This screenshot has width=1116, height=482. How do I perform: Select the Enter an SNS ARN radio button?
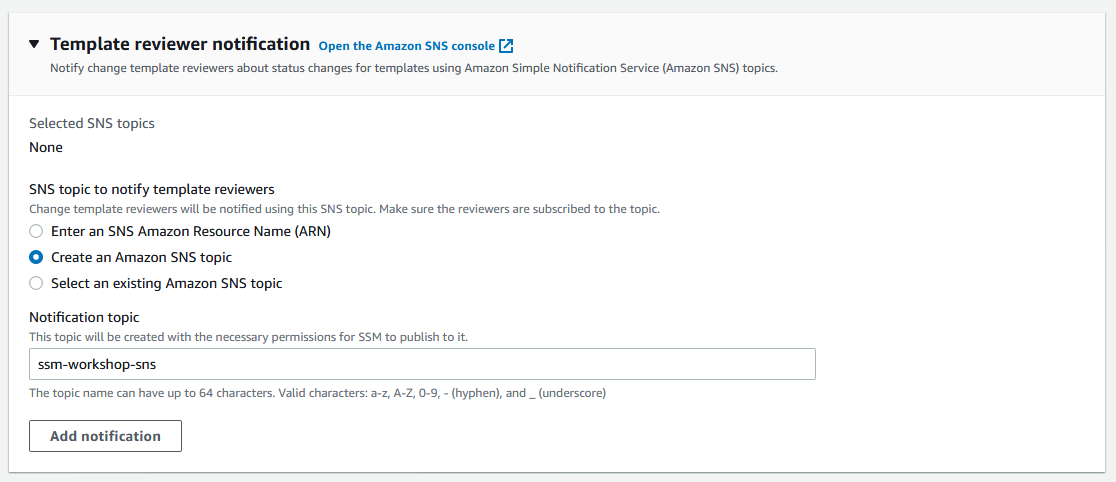pos(36,231)
